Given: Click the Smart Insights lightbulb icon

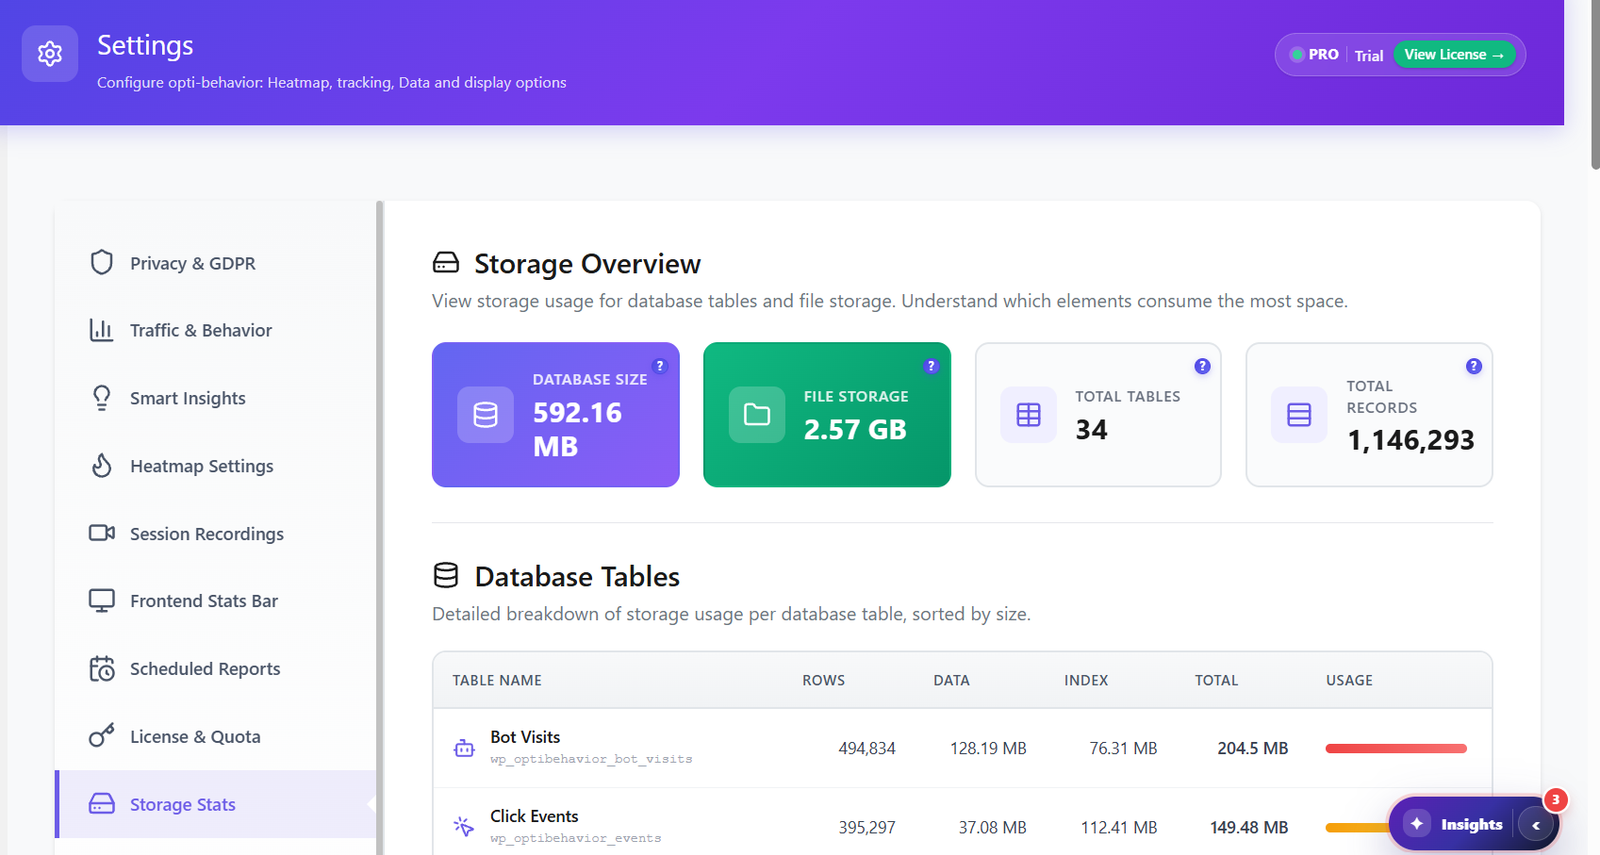Looking at the screenshot, I should (x=101, y=398).
